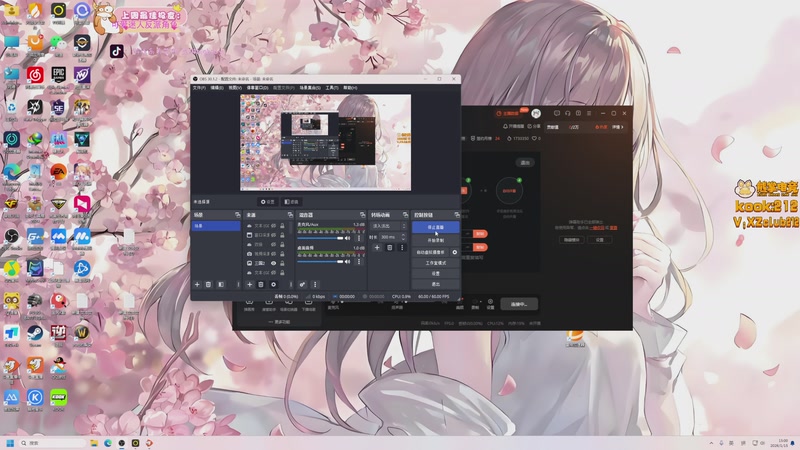Open OBS Scene Collection menu
This screenshot has height=450, width=800.
point(310,88)
